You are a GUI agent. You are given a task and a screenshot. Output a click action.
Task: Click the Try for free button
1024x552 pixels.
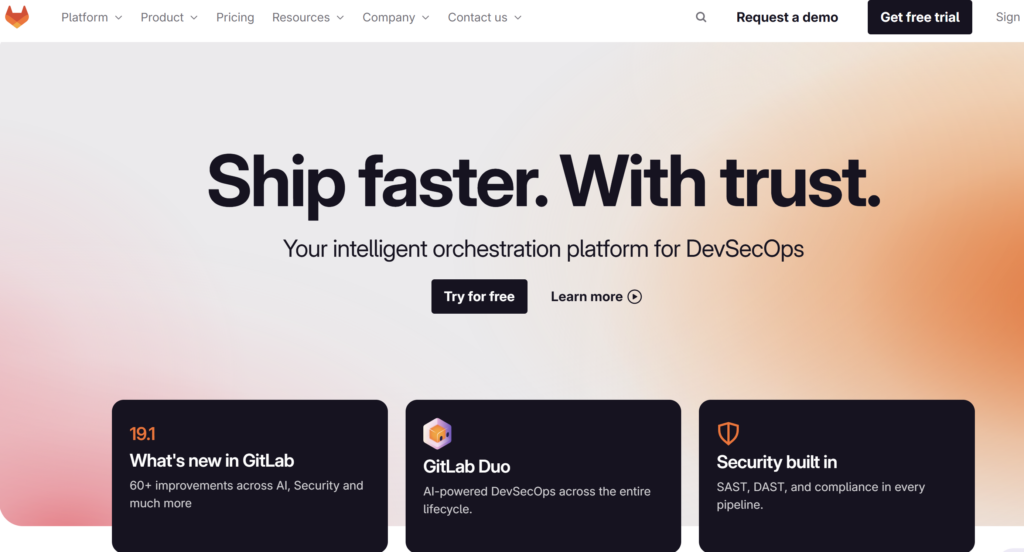coord(479,297)
